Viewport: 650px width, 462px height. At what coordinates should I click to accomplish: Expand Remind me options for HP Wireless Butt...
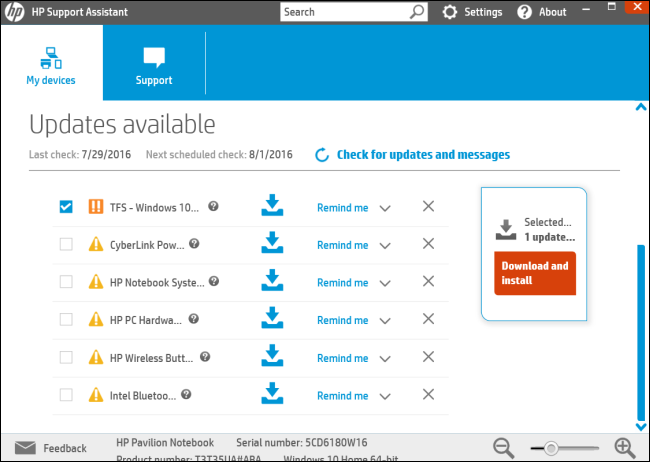[385, 359]
